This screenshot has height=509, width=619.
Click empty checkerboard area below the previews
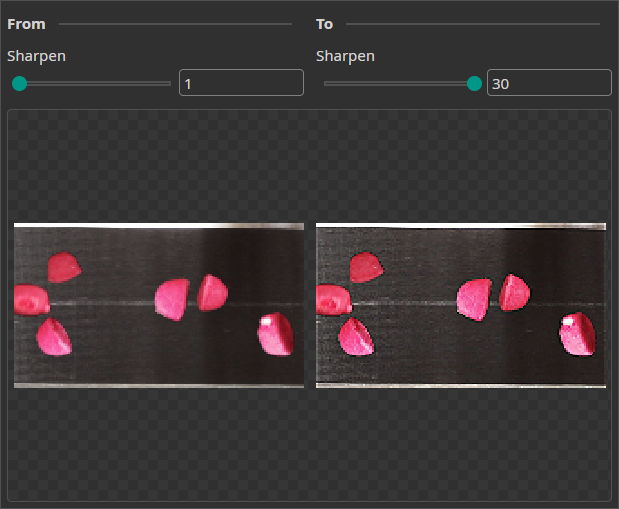click(309, 445)
